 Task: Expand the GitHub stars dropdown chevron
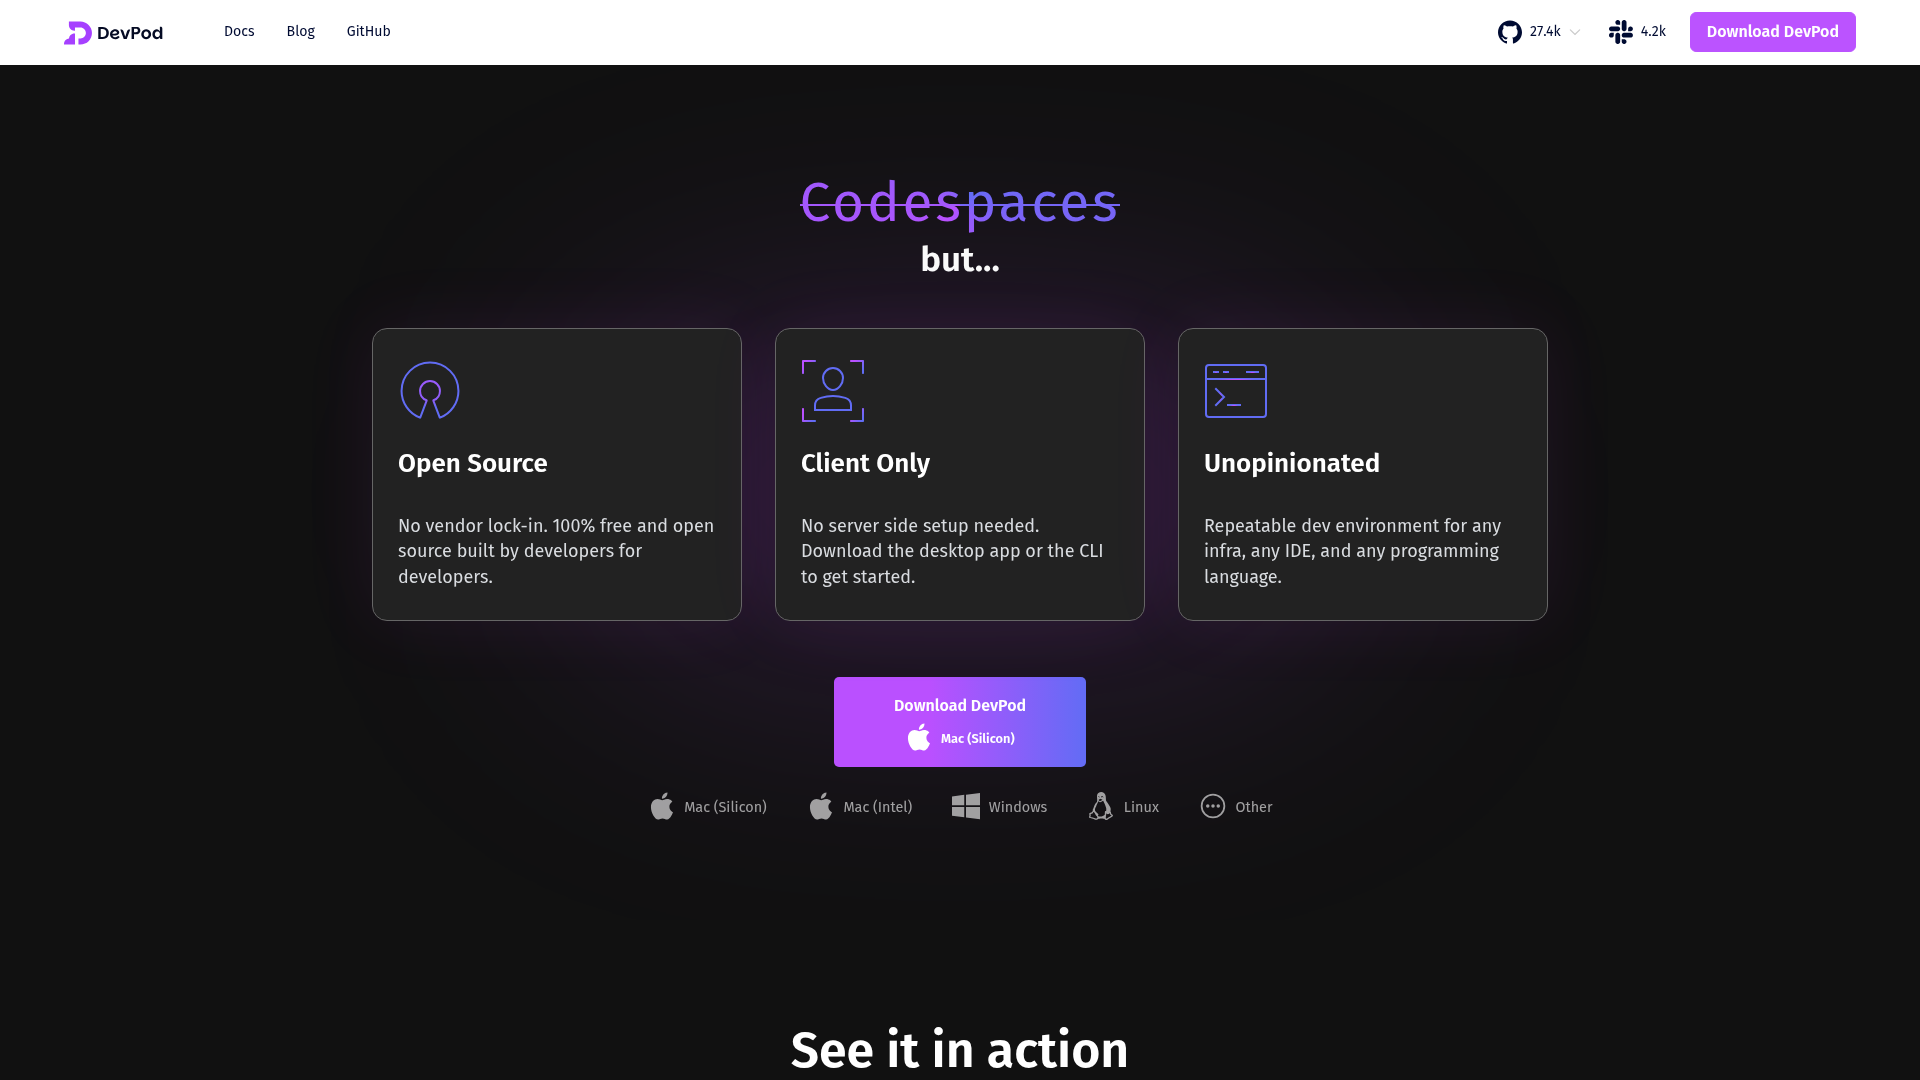point(1574,31)
